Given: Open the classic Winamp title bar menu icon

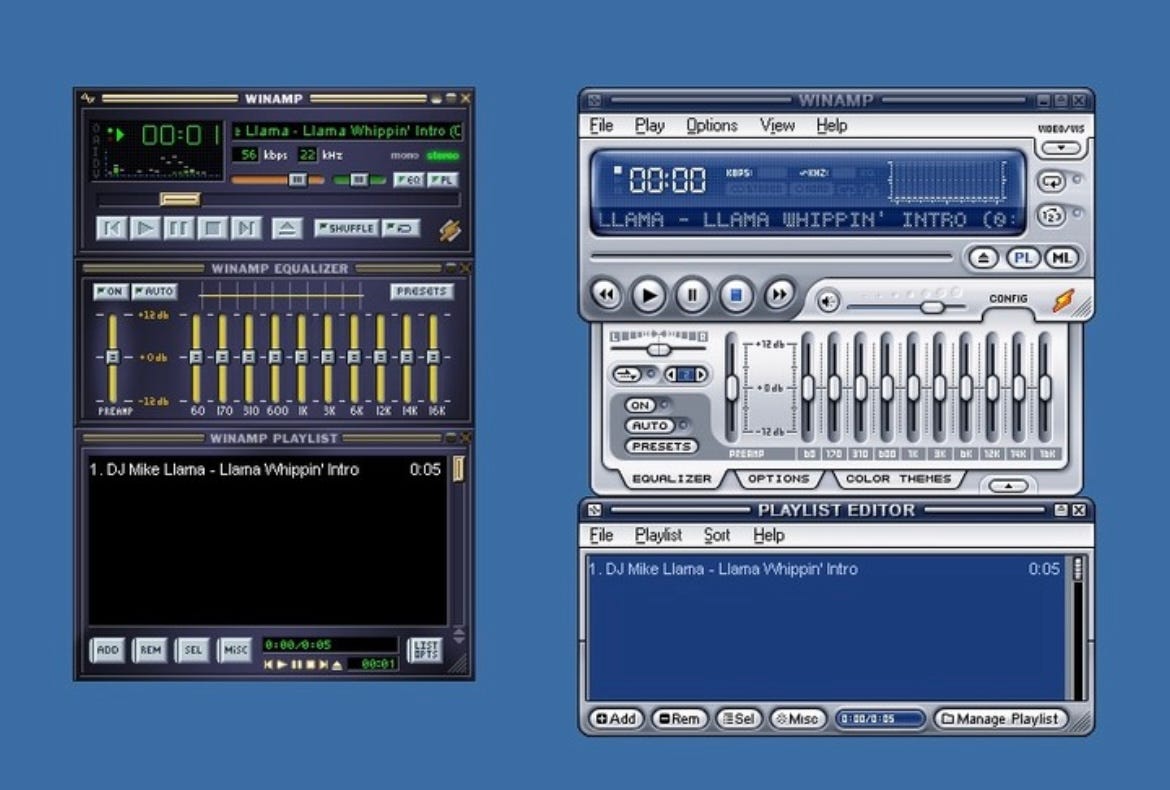Looking at the screenshot, I should click(88, 98).
